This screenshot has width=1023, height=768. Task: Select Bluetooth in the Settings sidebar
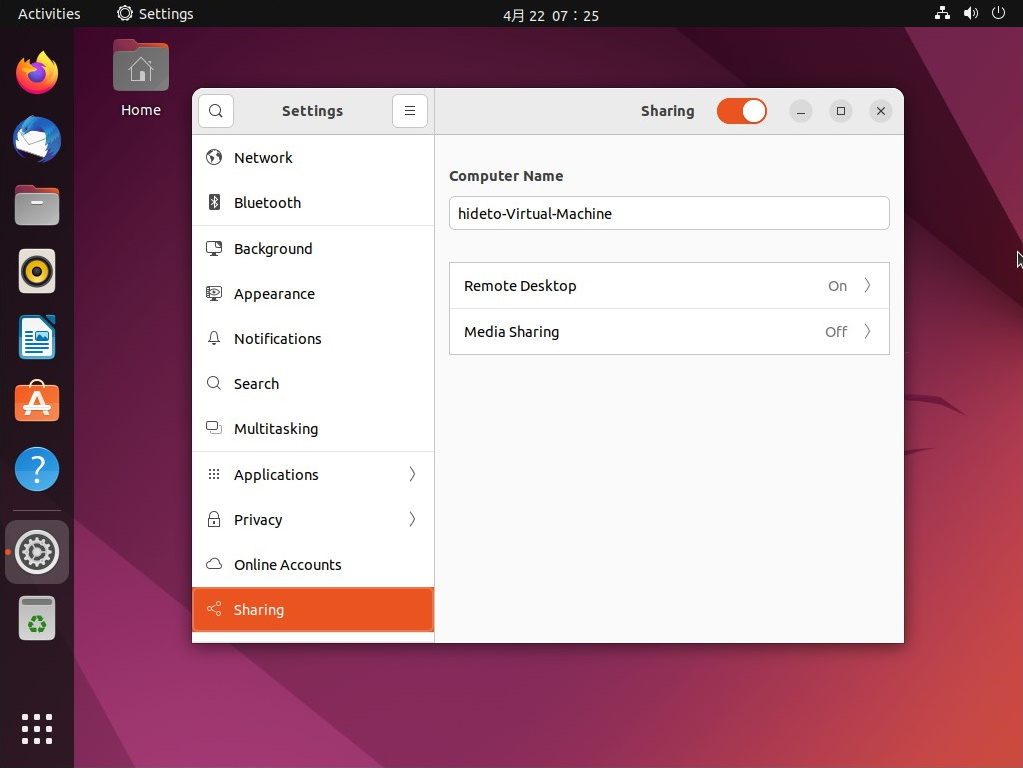(267, 202)
